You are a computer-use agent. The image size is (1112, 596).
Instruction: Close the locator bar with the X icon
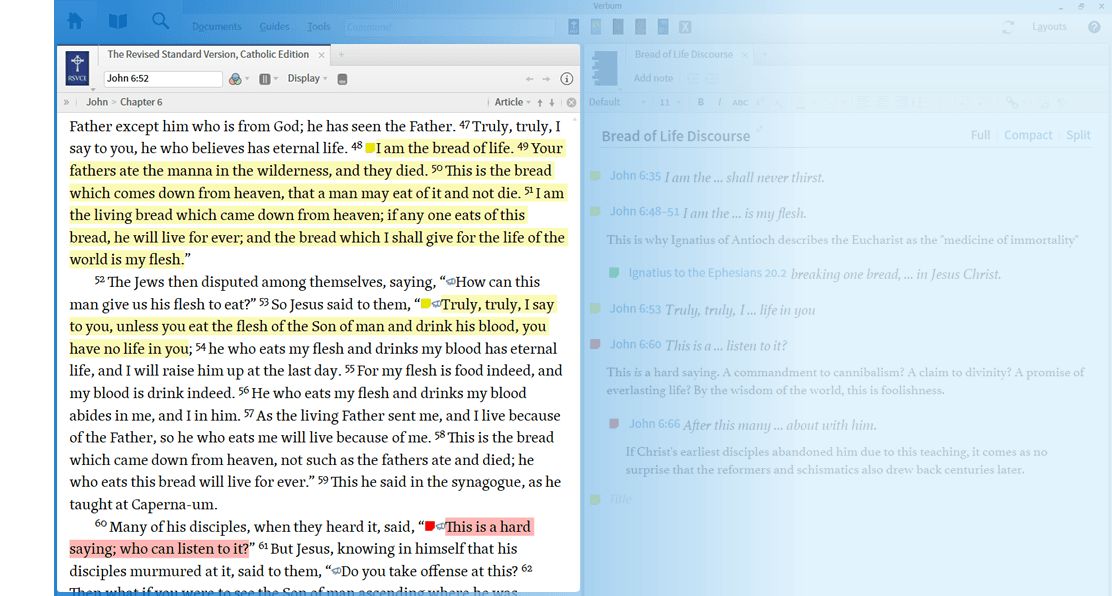[x=572, y=102]
